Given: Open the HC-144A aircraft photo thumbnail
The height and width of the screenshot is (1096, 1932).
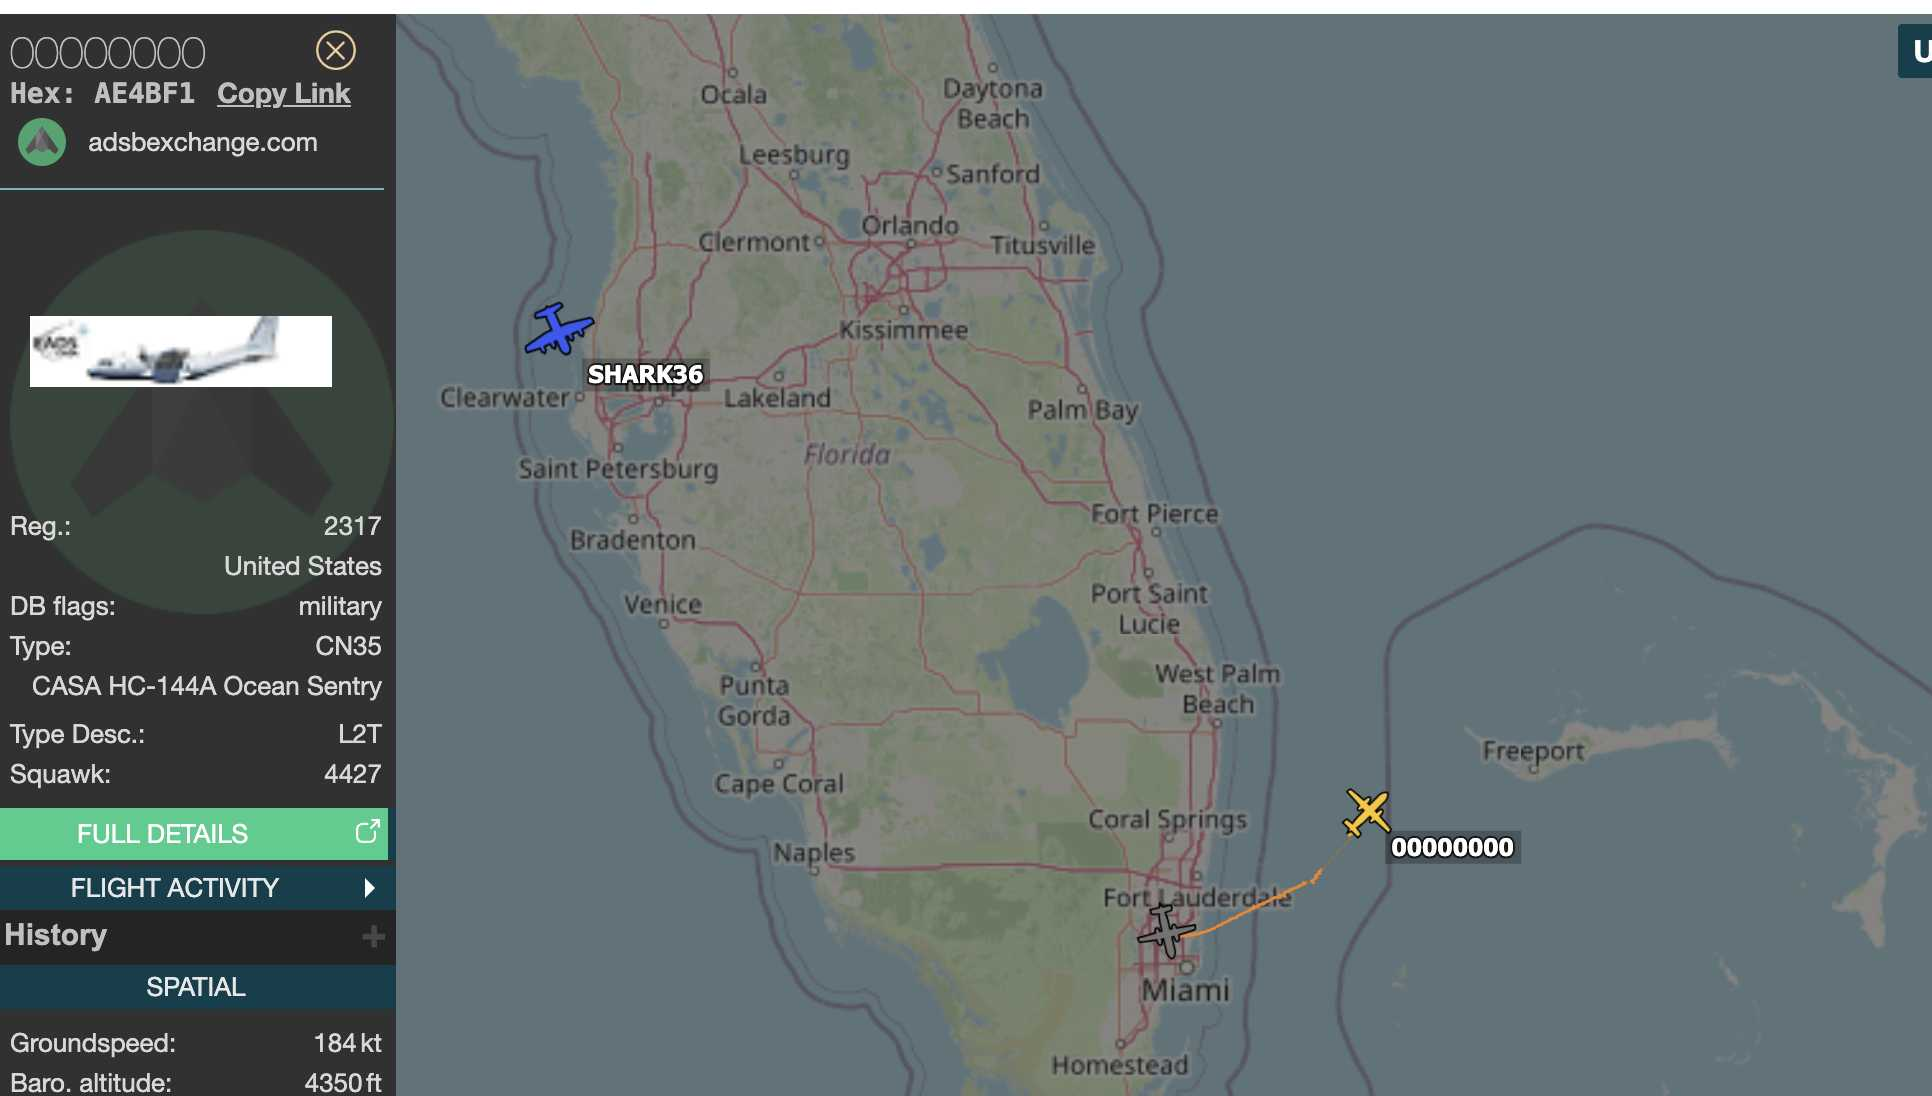Looking at the screenshot, I should coord(181,351).
